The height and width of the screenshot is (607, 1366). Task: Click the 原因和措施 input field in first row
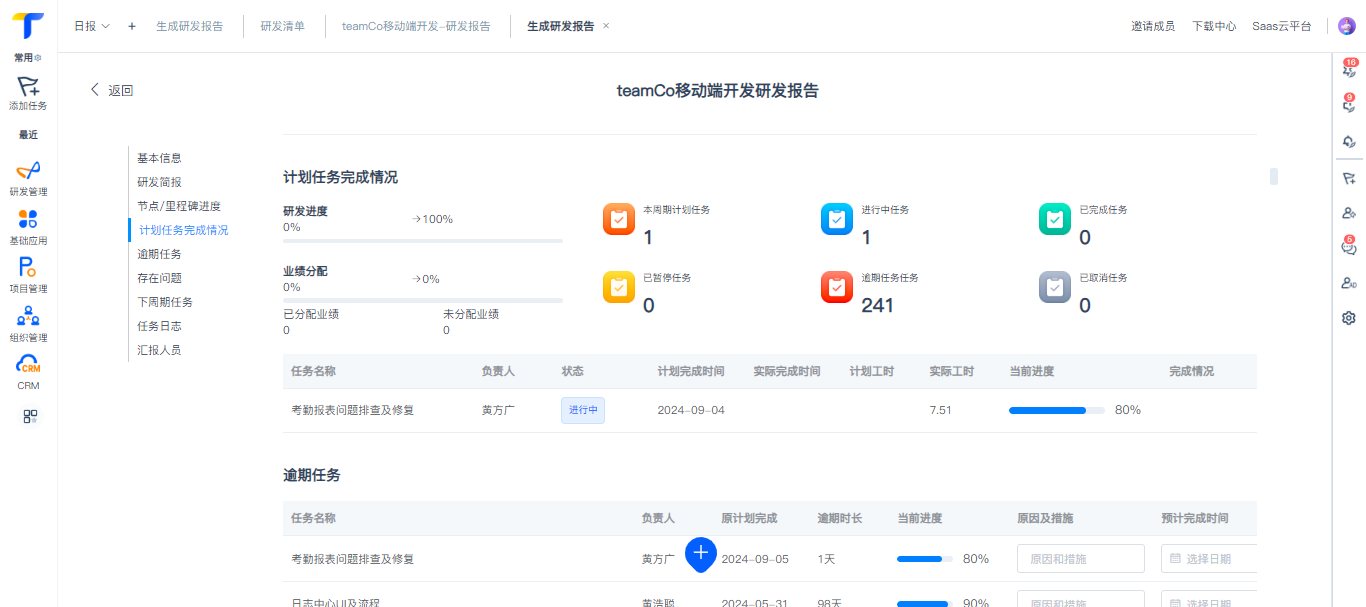click(x=1081, y=558)
